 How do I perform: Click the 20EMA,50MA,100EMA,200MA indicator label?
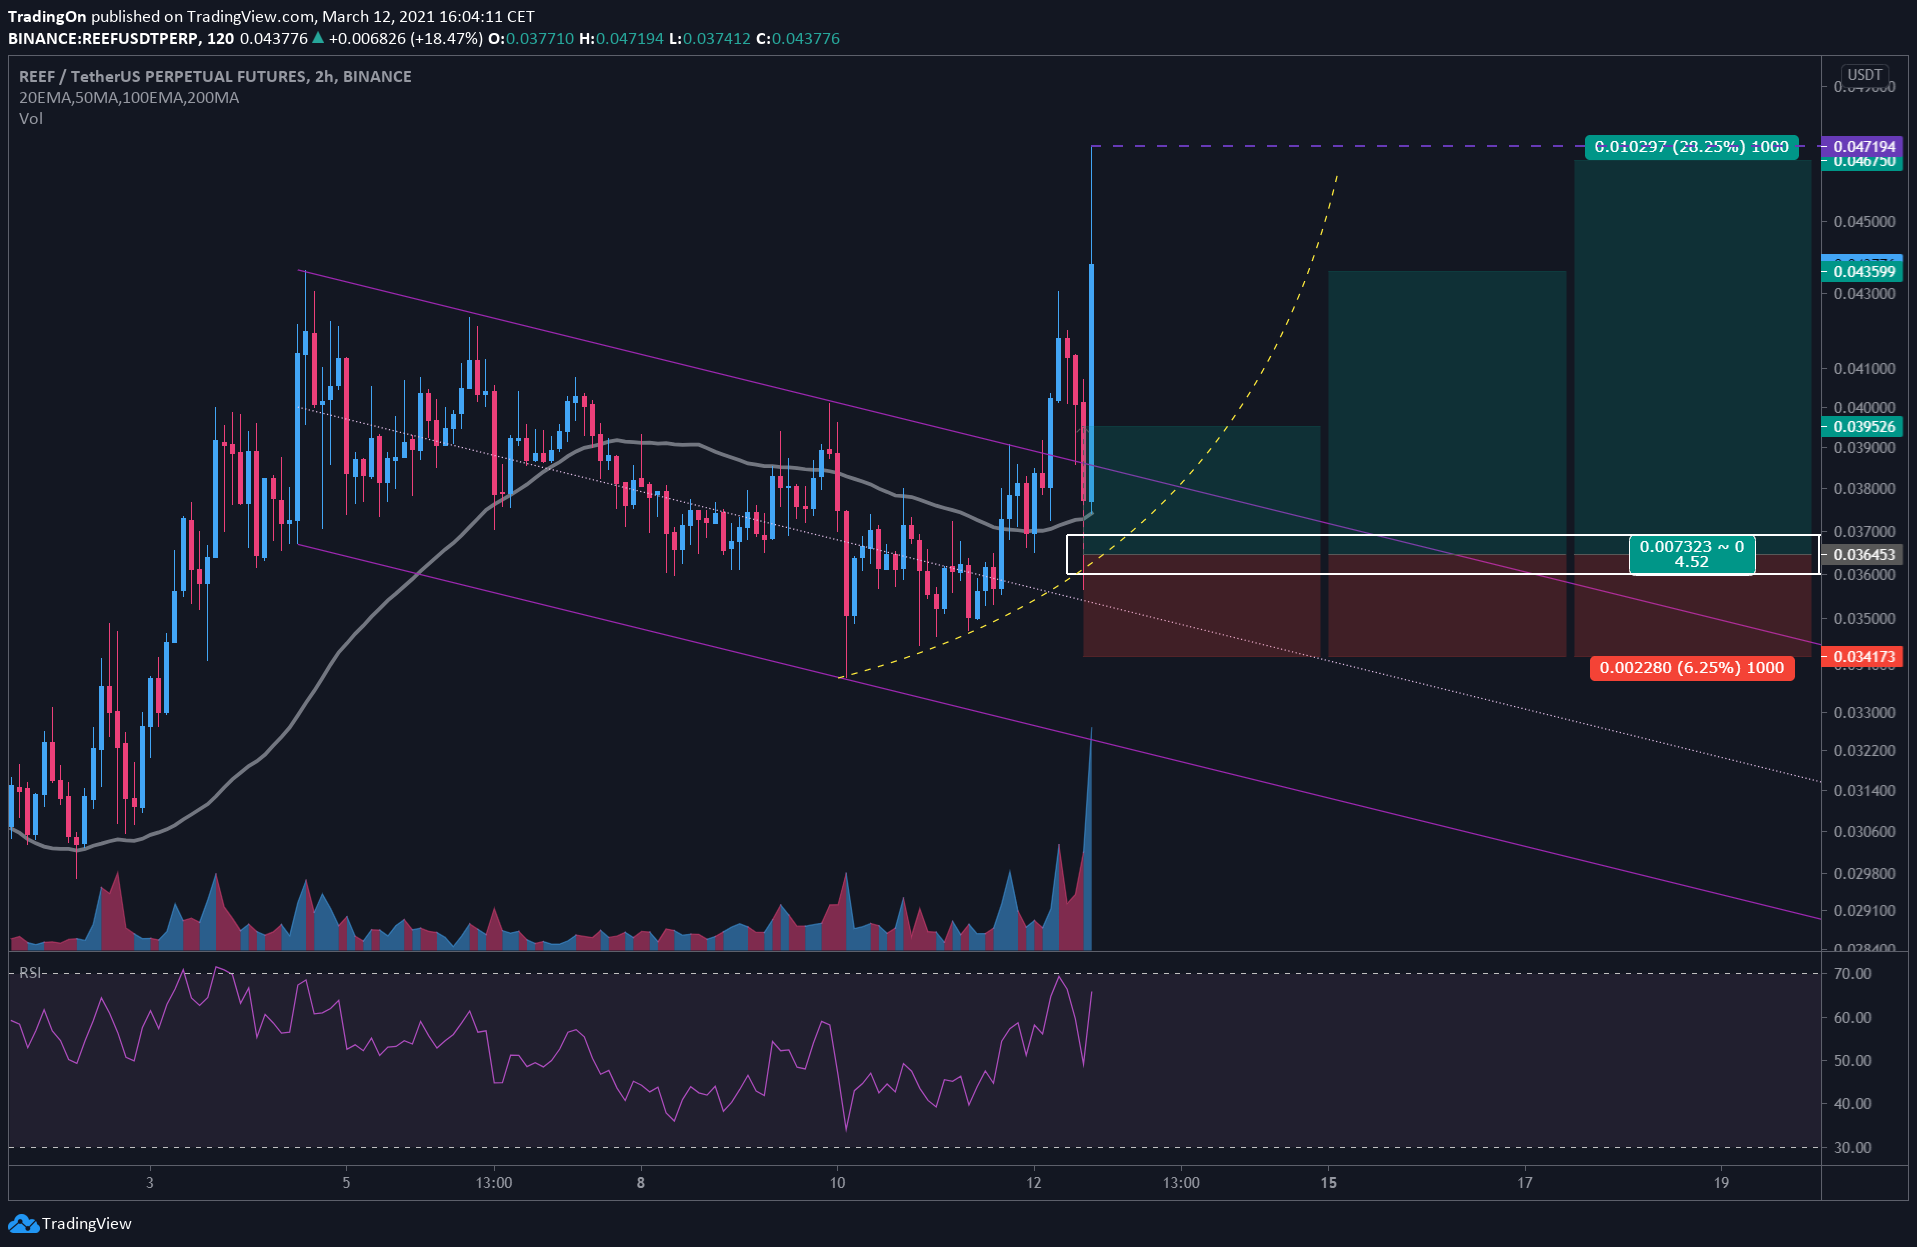pyautogui.click(x=129, y=97)
